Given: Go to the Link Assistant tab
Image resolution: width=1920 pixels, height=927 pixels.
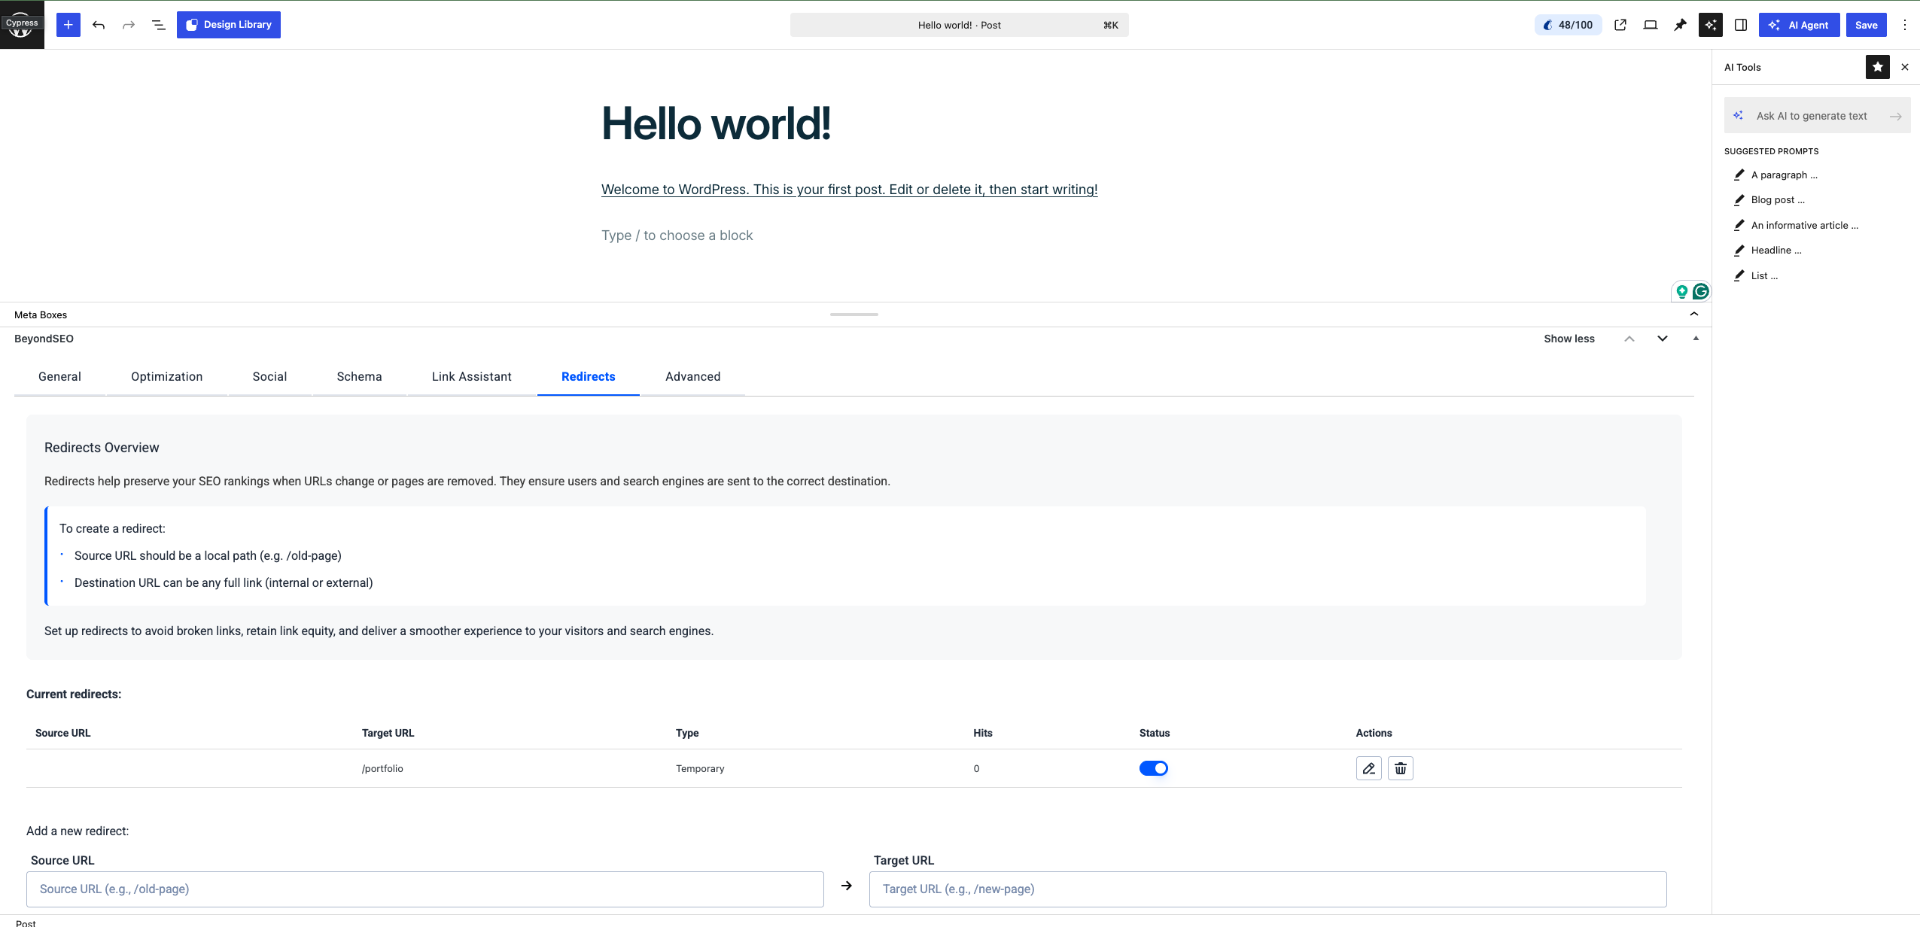Looking at the screenshot, I should [471, 377].
